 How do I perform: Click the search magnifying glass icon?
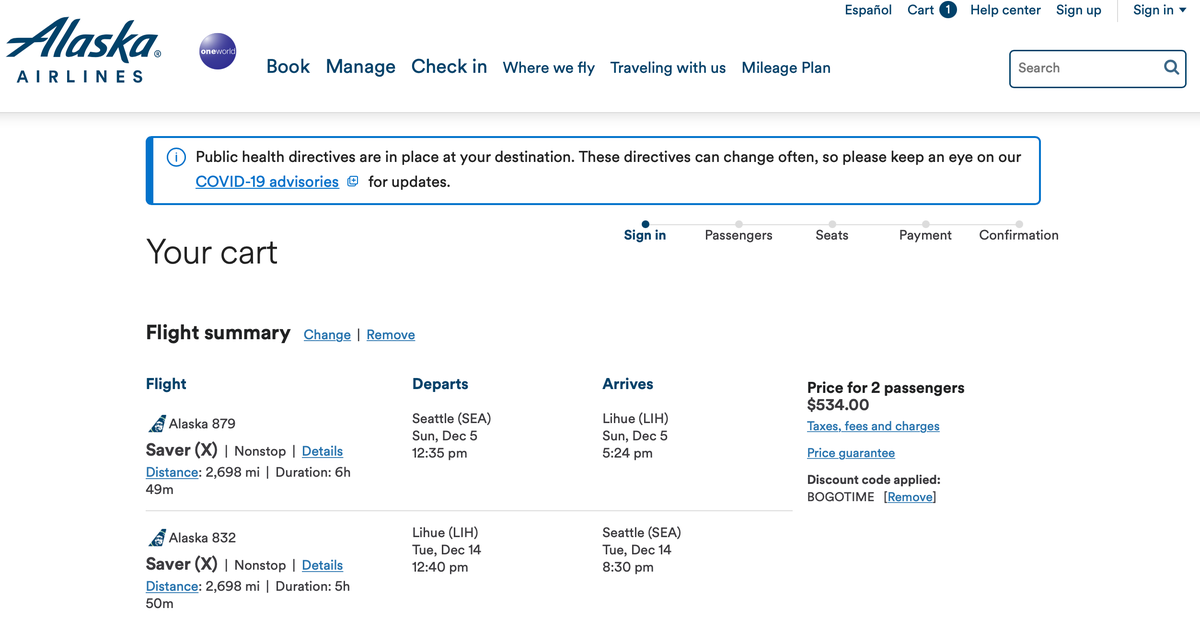point(1170,67)
